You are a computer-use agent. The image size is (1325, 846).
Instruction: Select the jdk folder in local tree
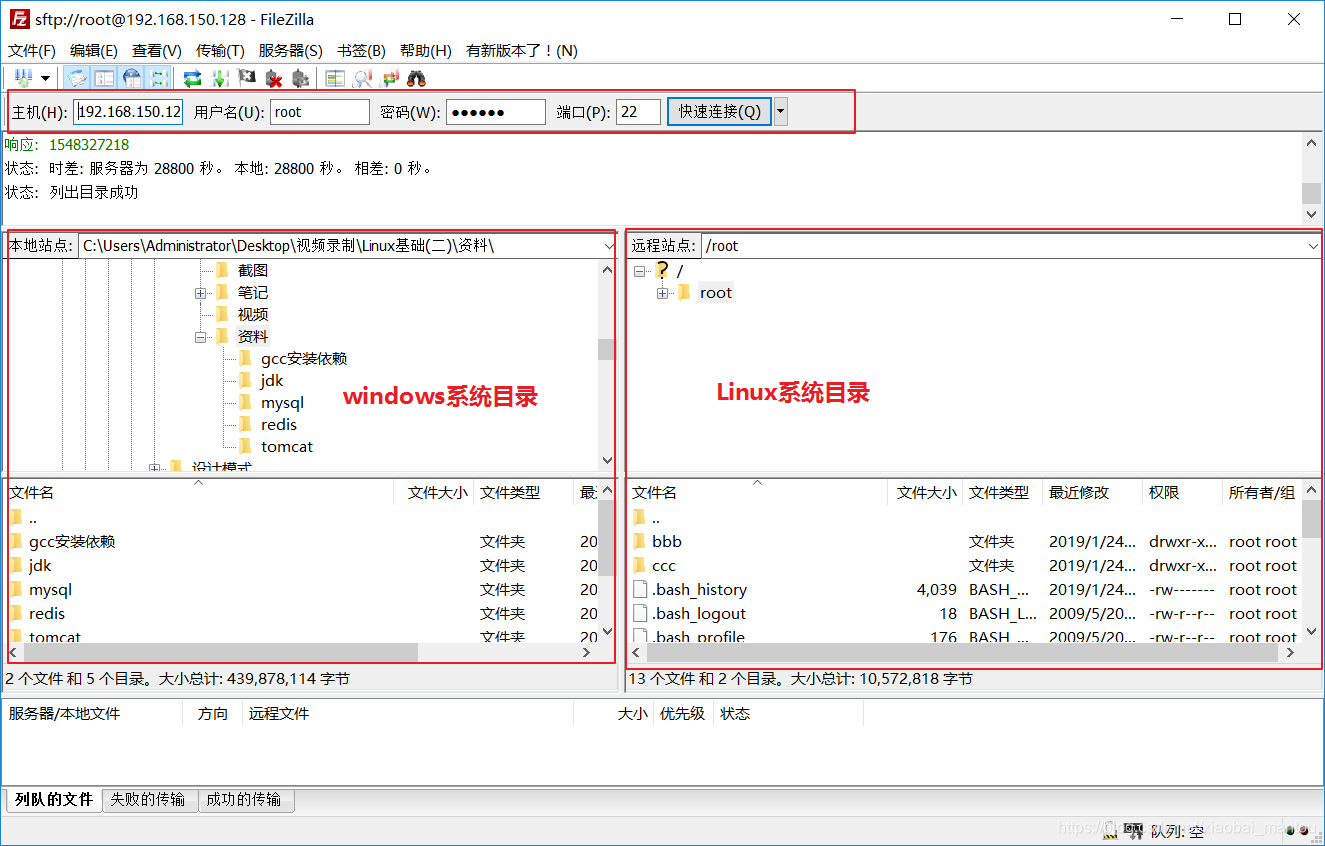pos(272,380)
